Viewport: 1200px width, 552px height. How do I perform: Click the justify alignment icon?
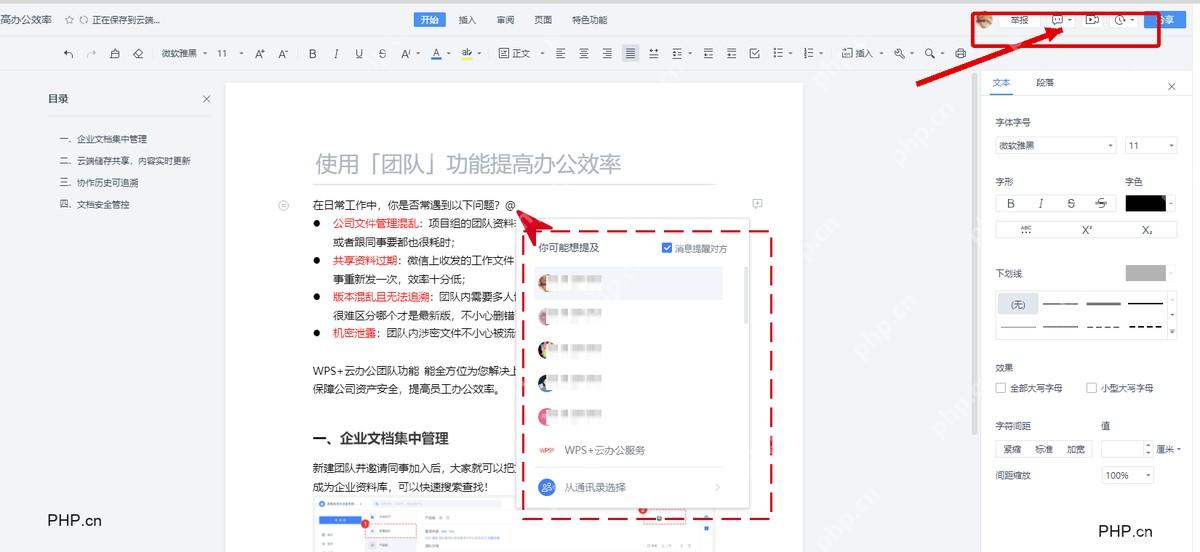pos(630,54)
